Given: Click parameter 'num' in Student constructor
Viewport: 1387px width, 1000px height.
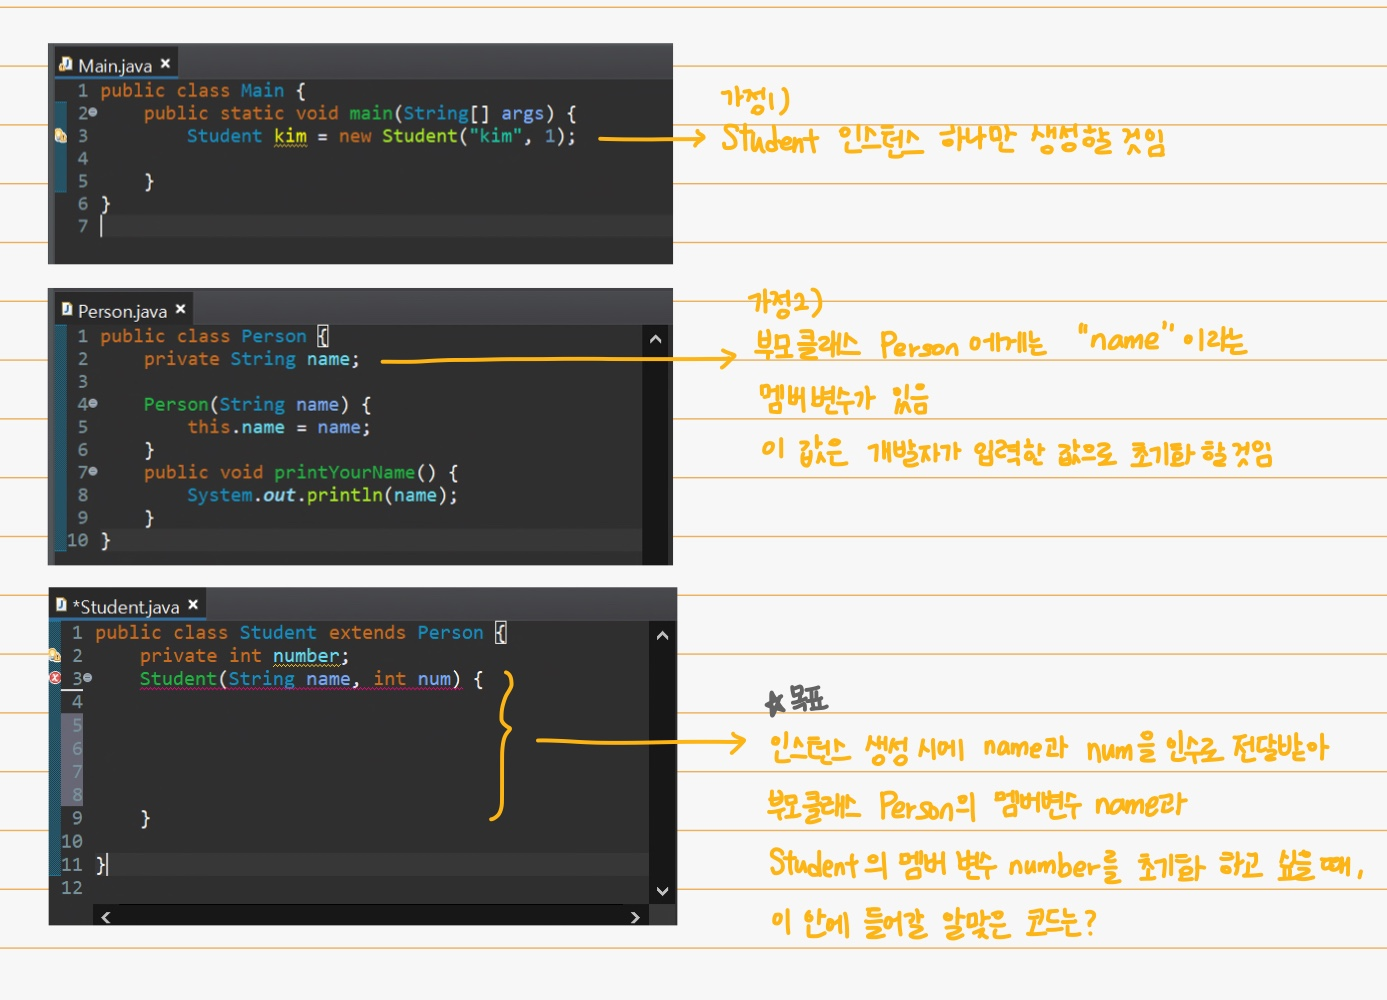Looking at the screenshot, I should 434,679.
